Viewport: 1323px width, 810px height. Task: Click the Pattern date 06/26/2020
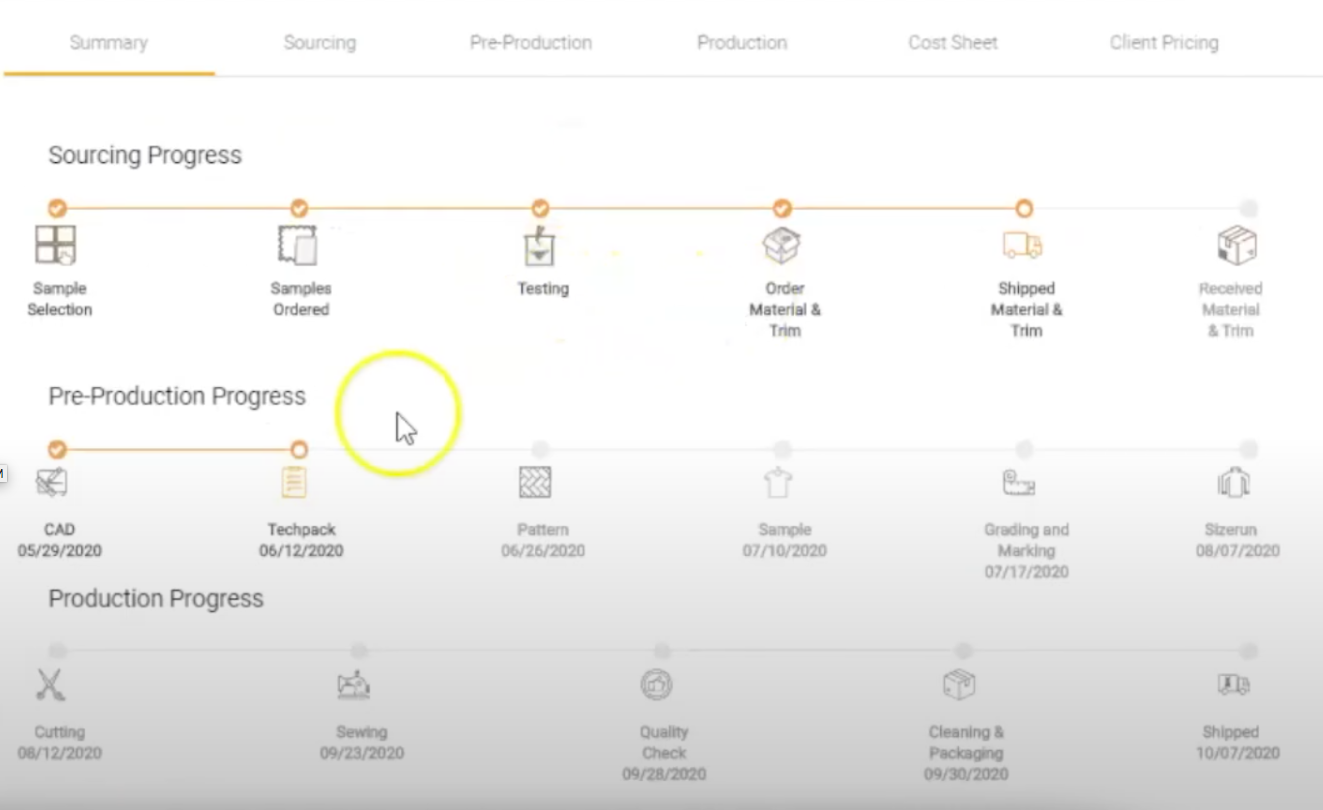(x=543, y=551)
